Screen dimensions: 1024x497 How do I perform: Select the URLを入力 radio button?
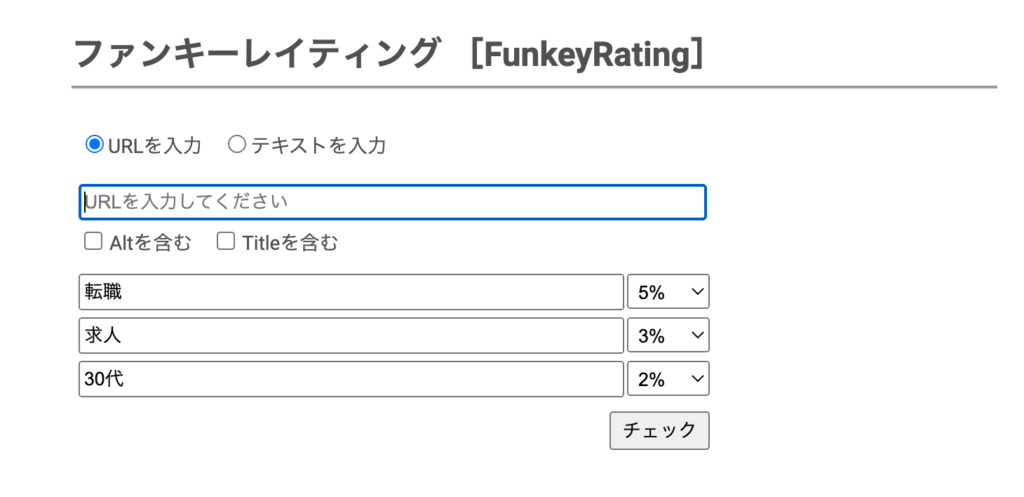tap(95, 145)
